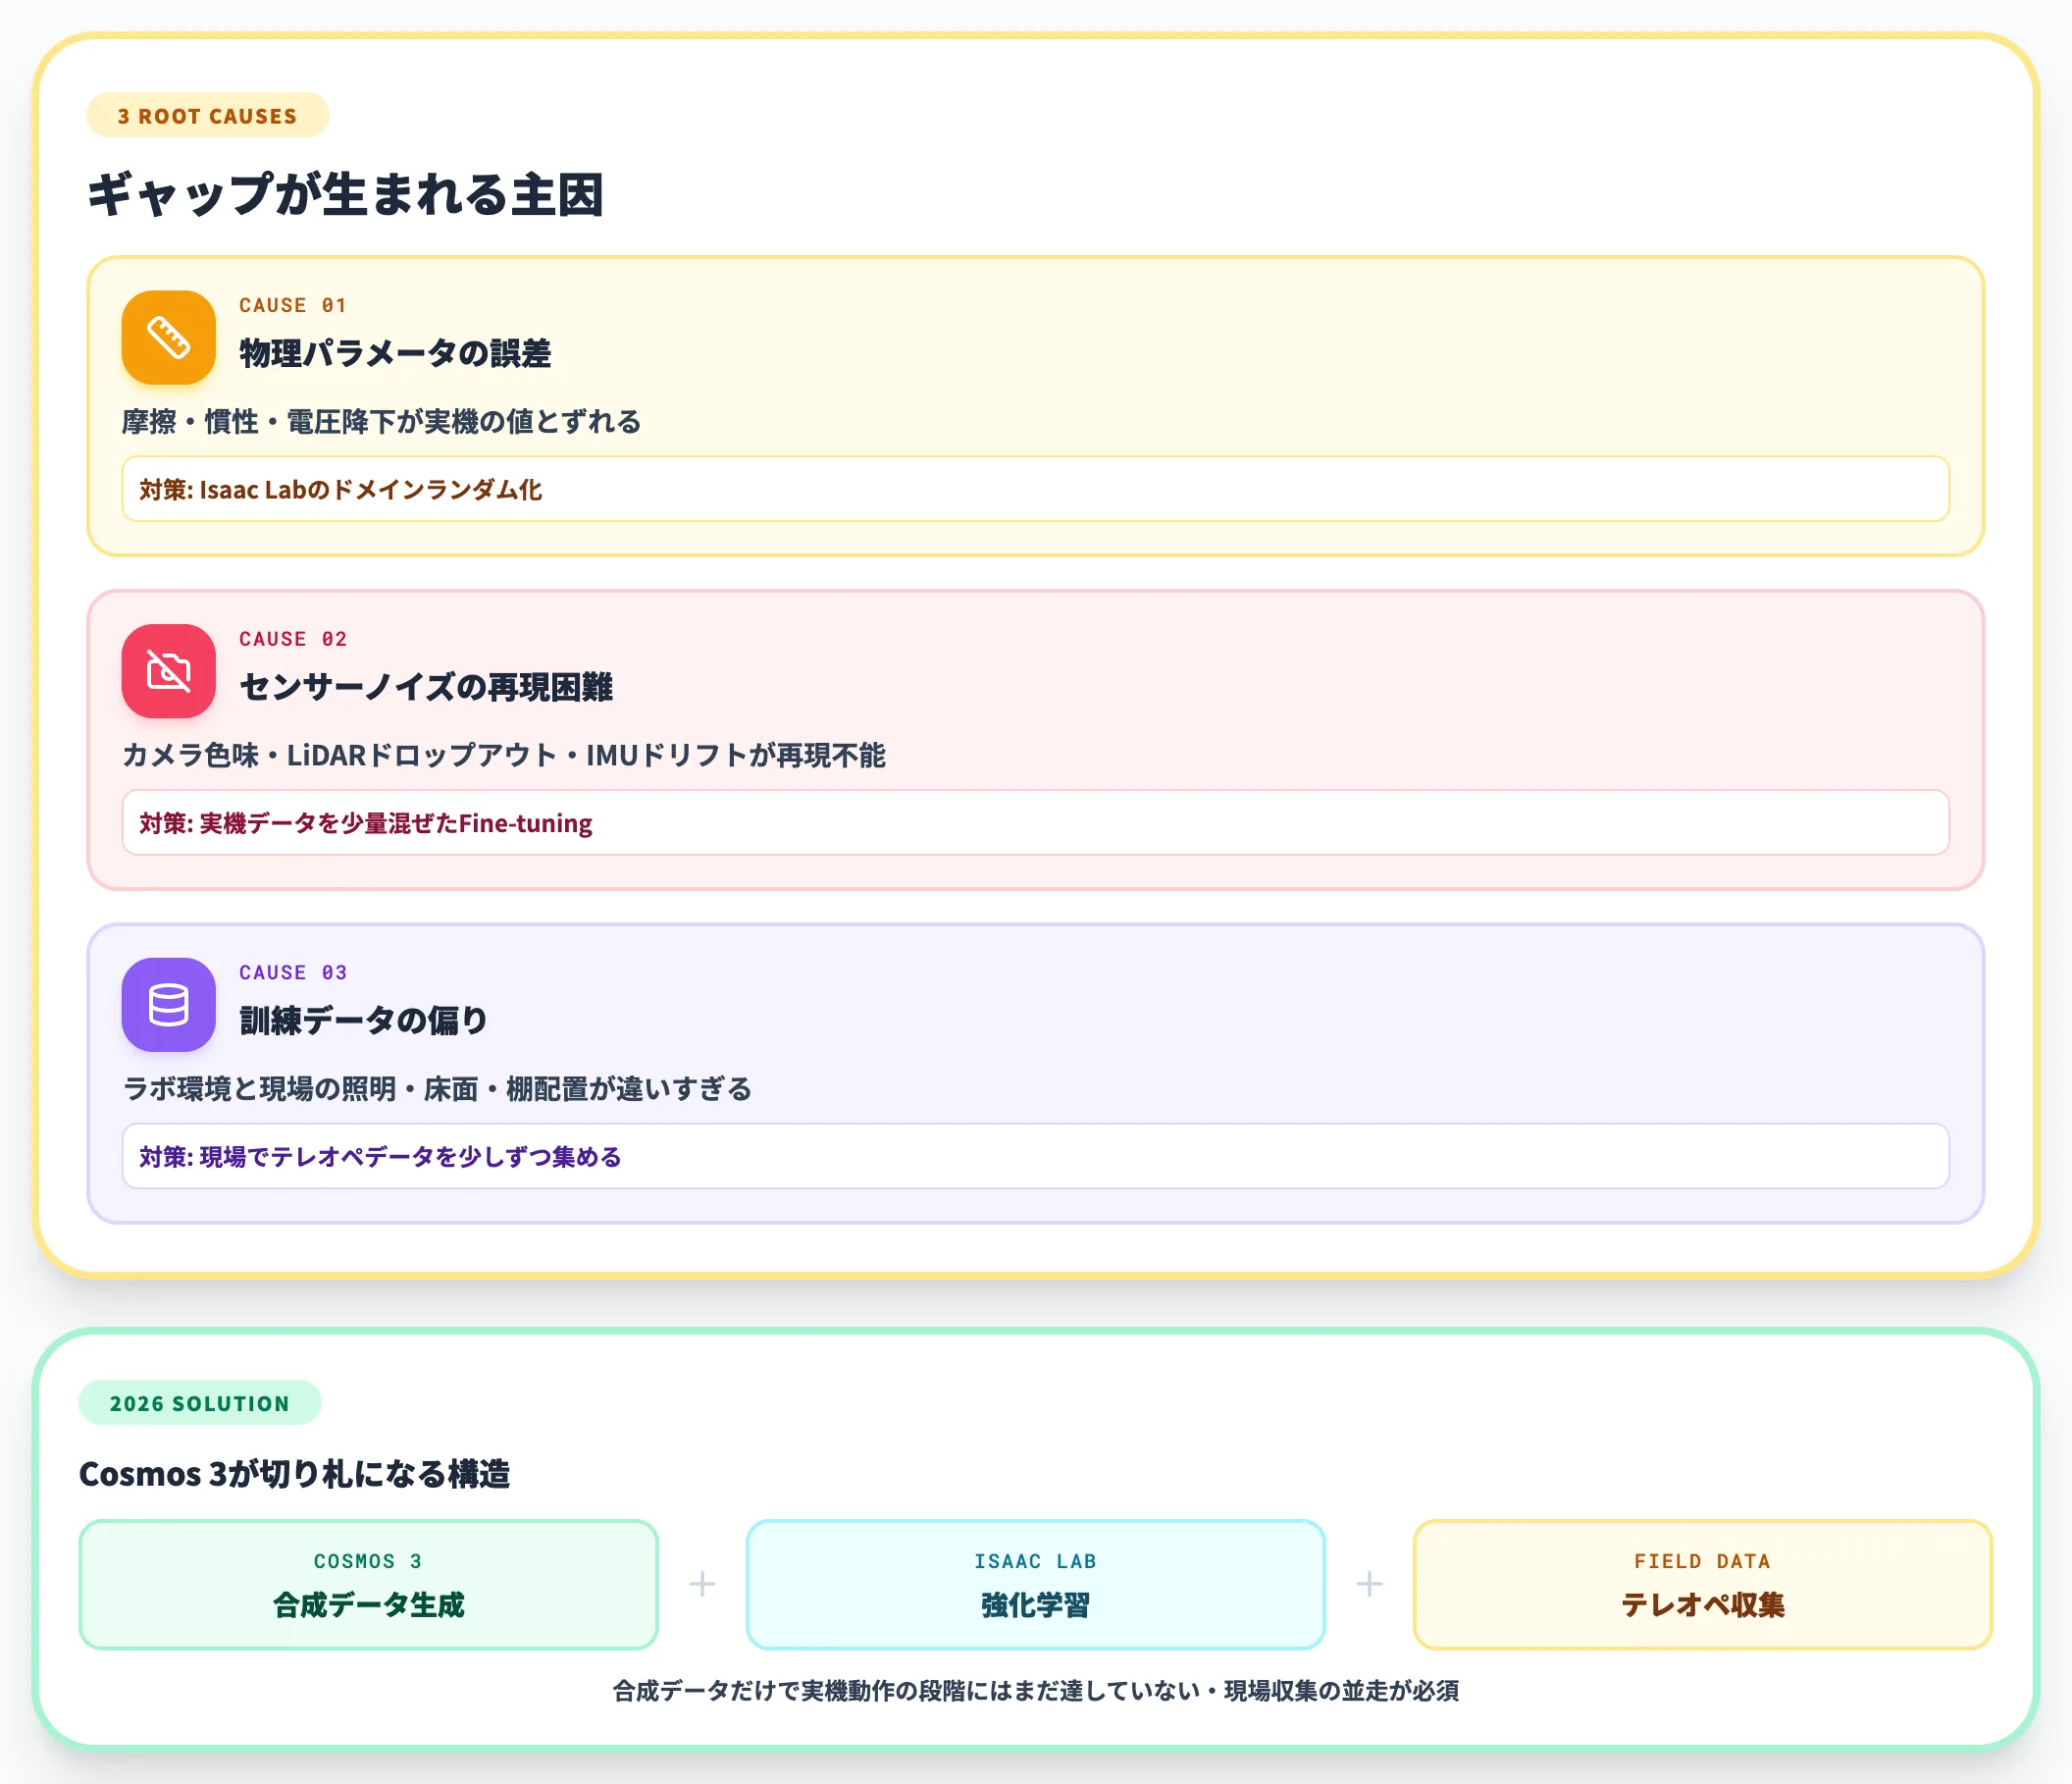This screenshot has width=2072, height=1784.
Task: Click the box '対策: 実機データを少量混ぜたFine-tuning'
Action: pos(1035,823)
